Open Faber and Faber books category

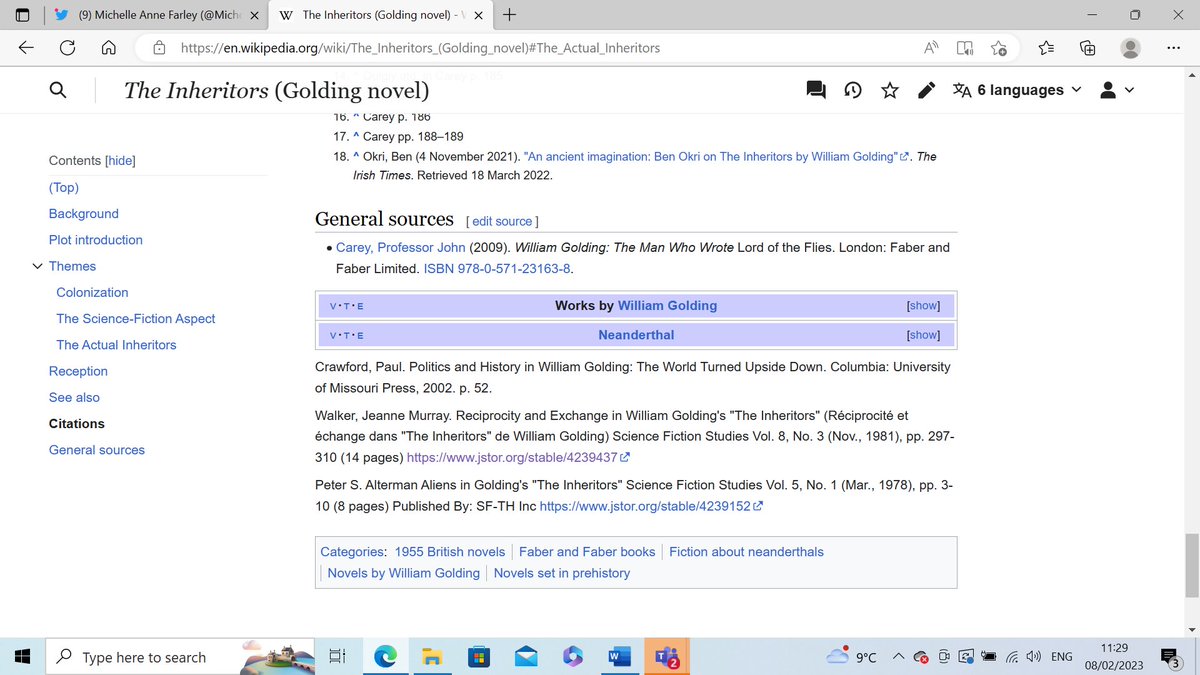[587, 552]
